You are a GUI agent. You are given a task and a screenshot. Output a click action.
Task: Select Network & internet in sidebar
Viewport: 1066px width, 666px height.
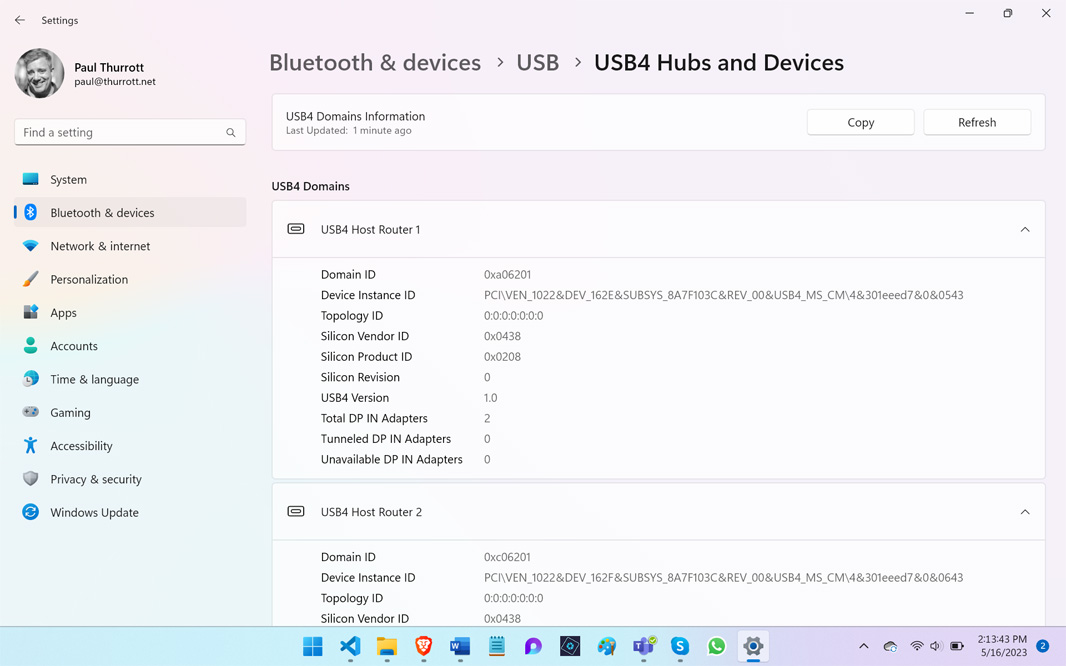99,246
